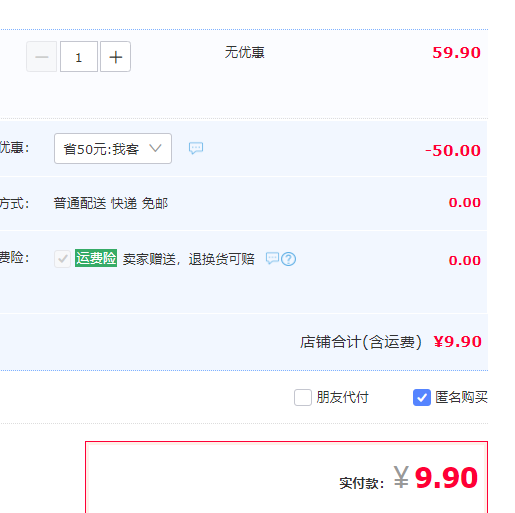Click the chat bubble icon next to 退换货可赔
Viewport: 515px width, 513px height.
click(272, 258)
